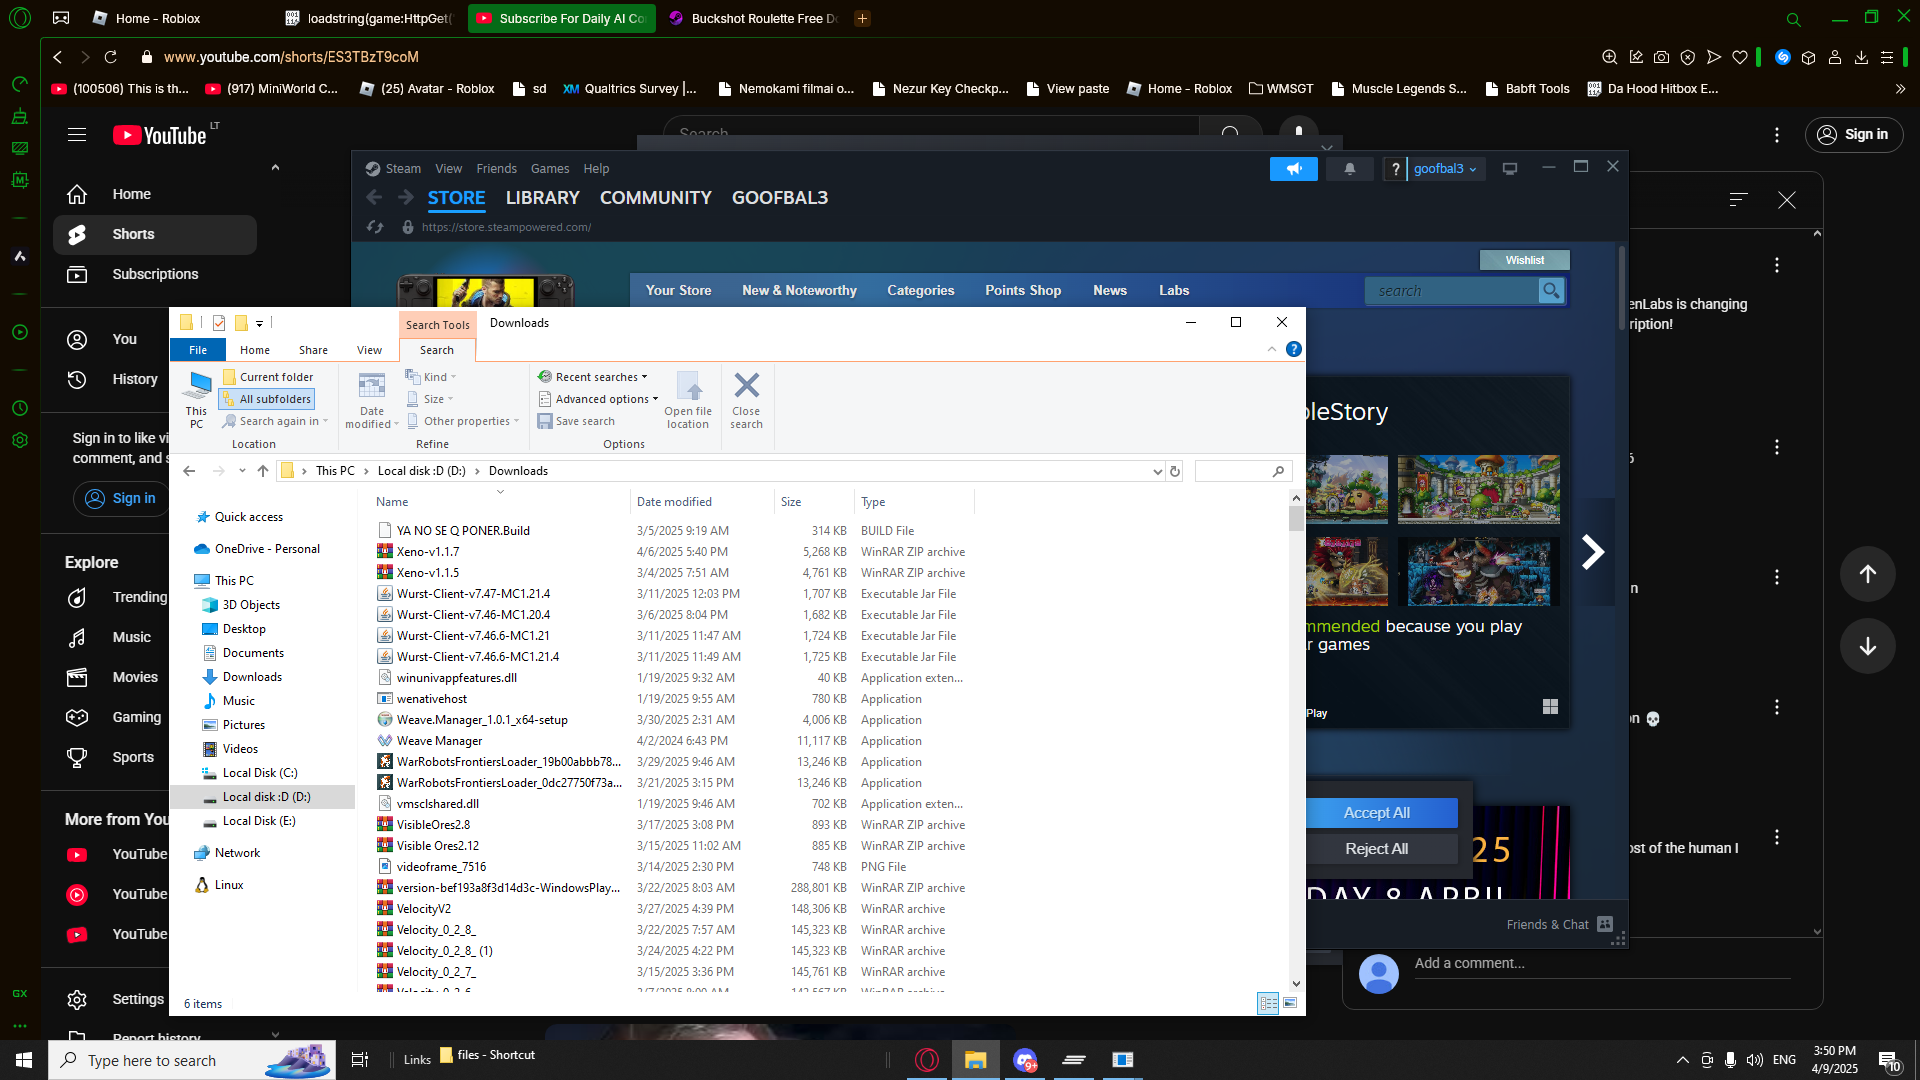This screenshot has width=1920, height=1080.
Task: Open the YouTube hamburger guide menu
Action: [77, 134]
